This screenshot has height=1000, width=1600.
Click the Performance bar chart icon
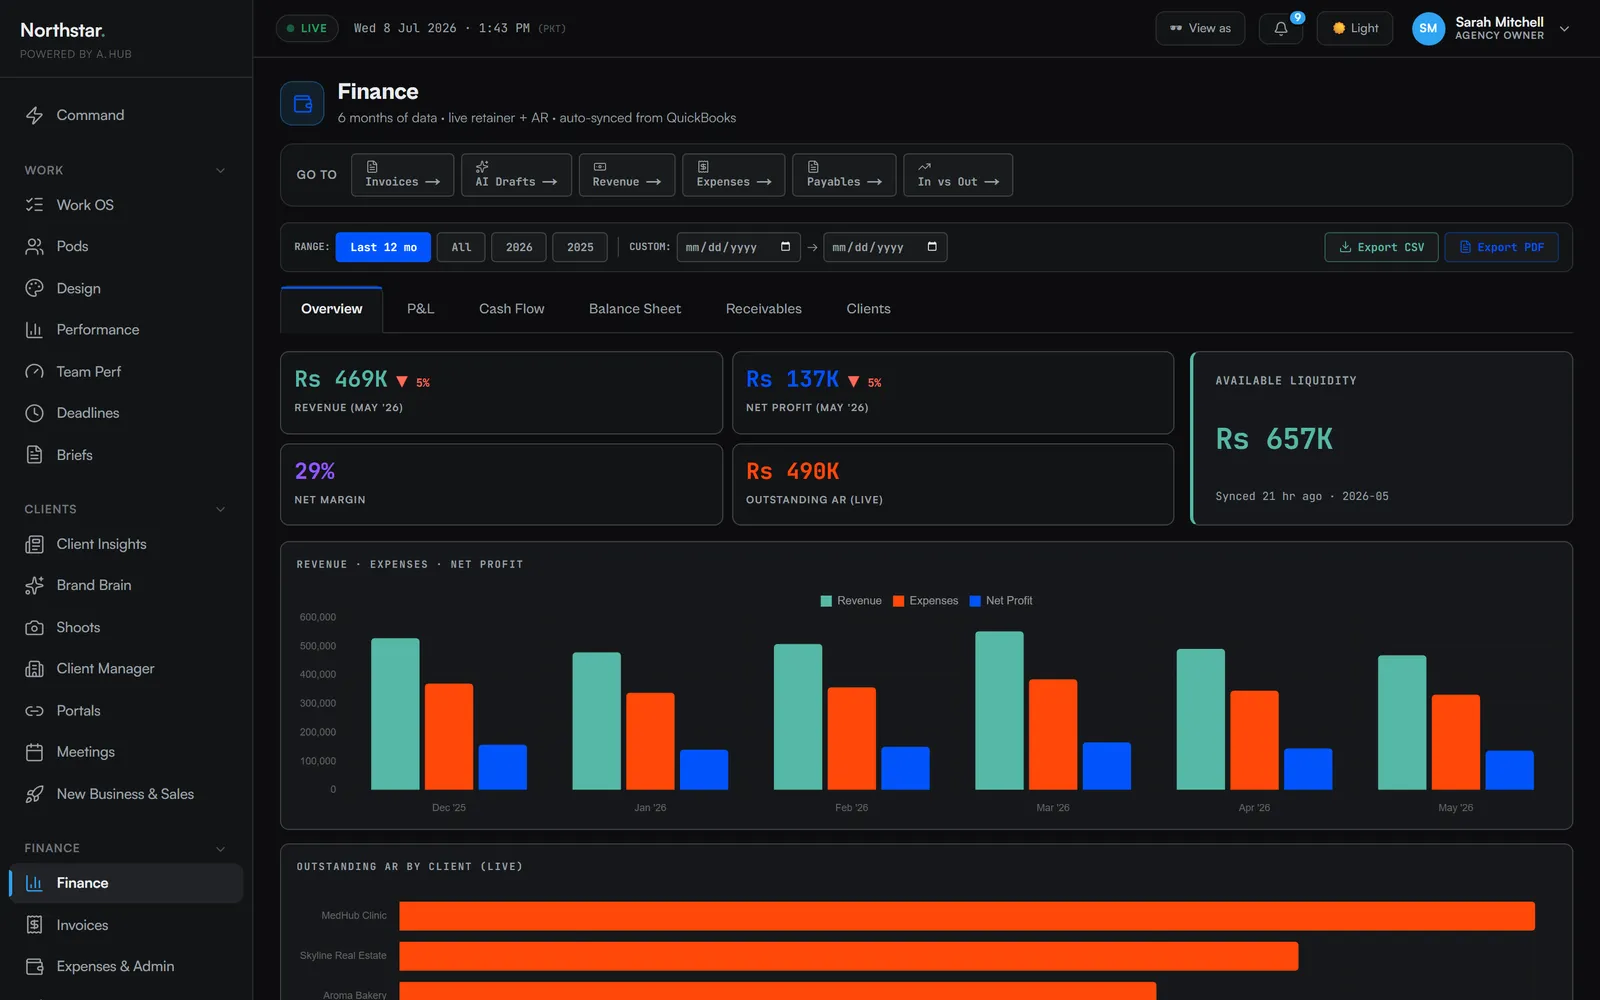point(34,330)
